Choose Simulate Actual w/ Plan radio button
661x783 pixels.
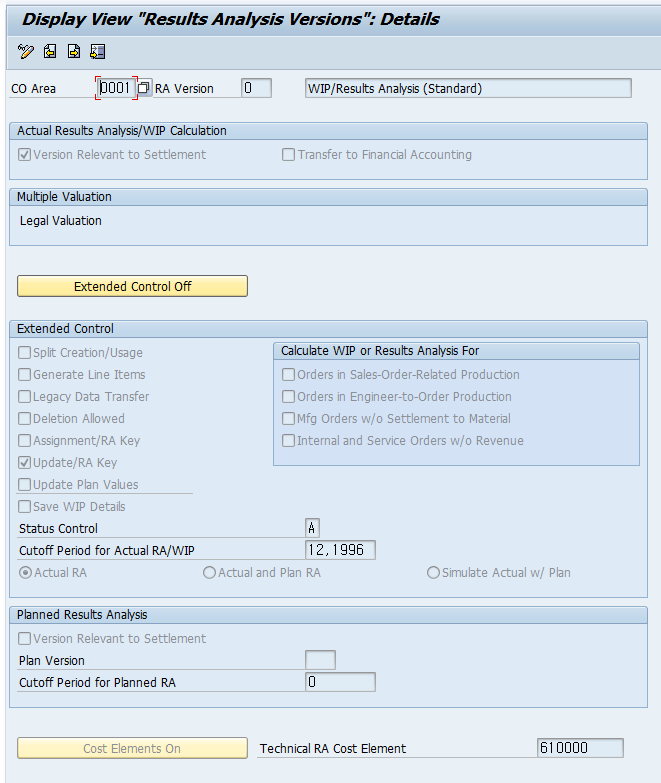(x=433, y=572)
